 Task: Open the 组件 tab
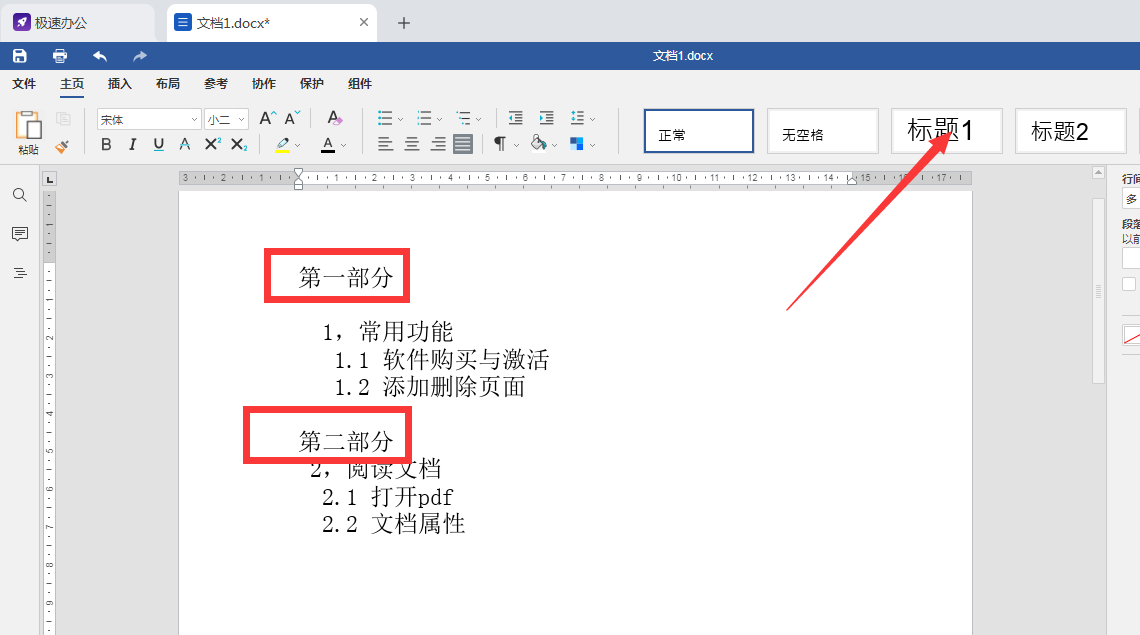click(x=360, y=84)
